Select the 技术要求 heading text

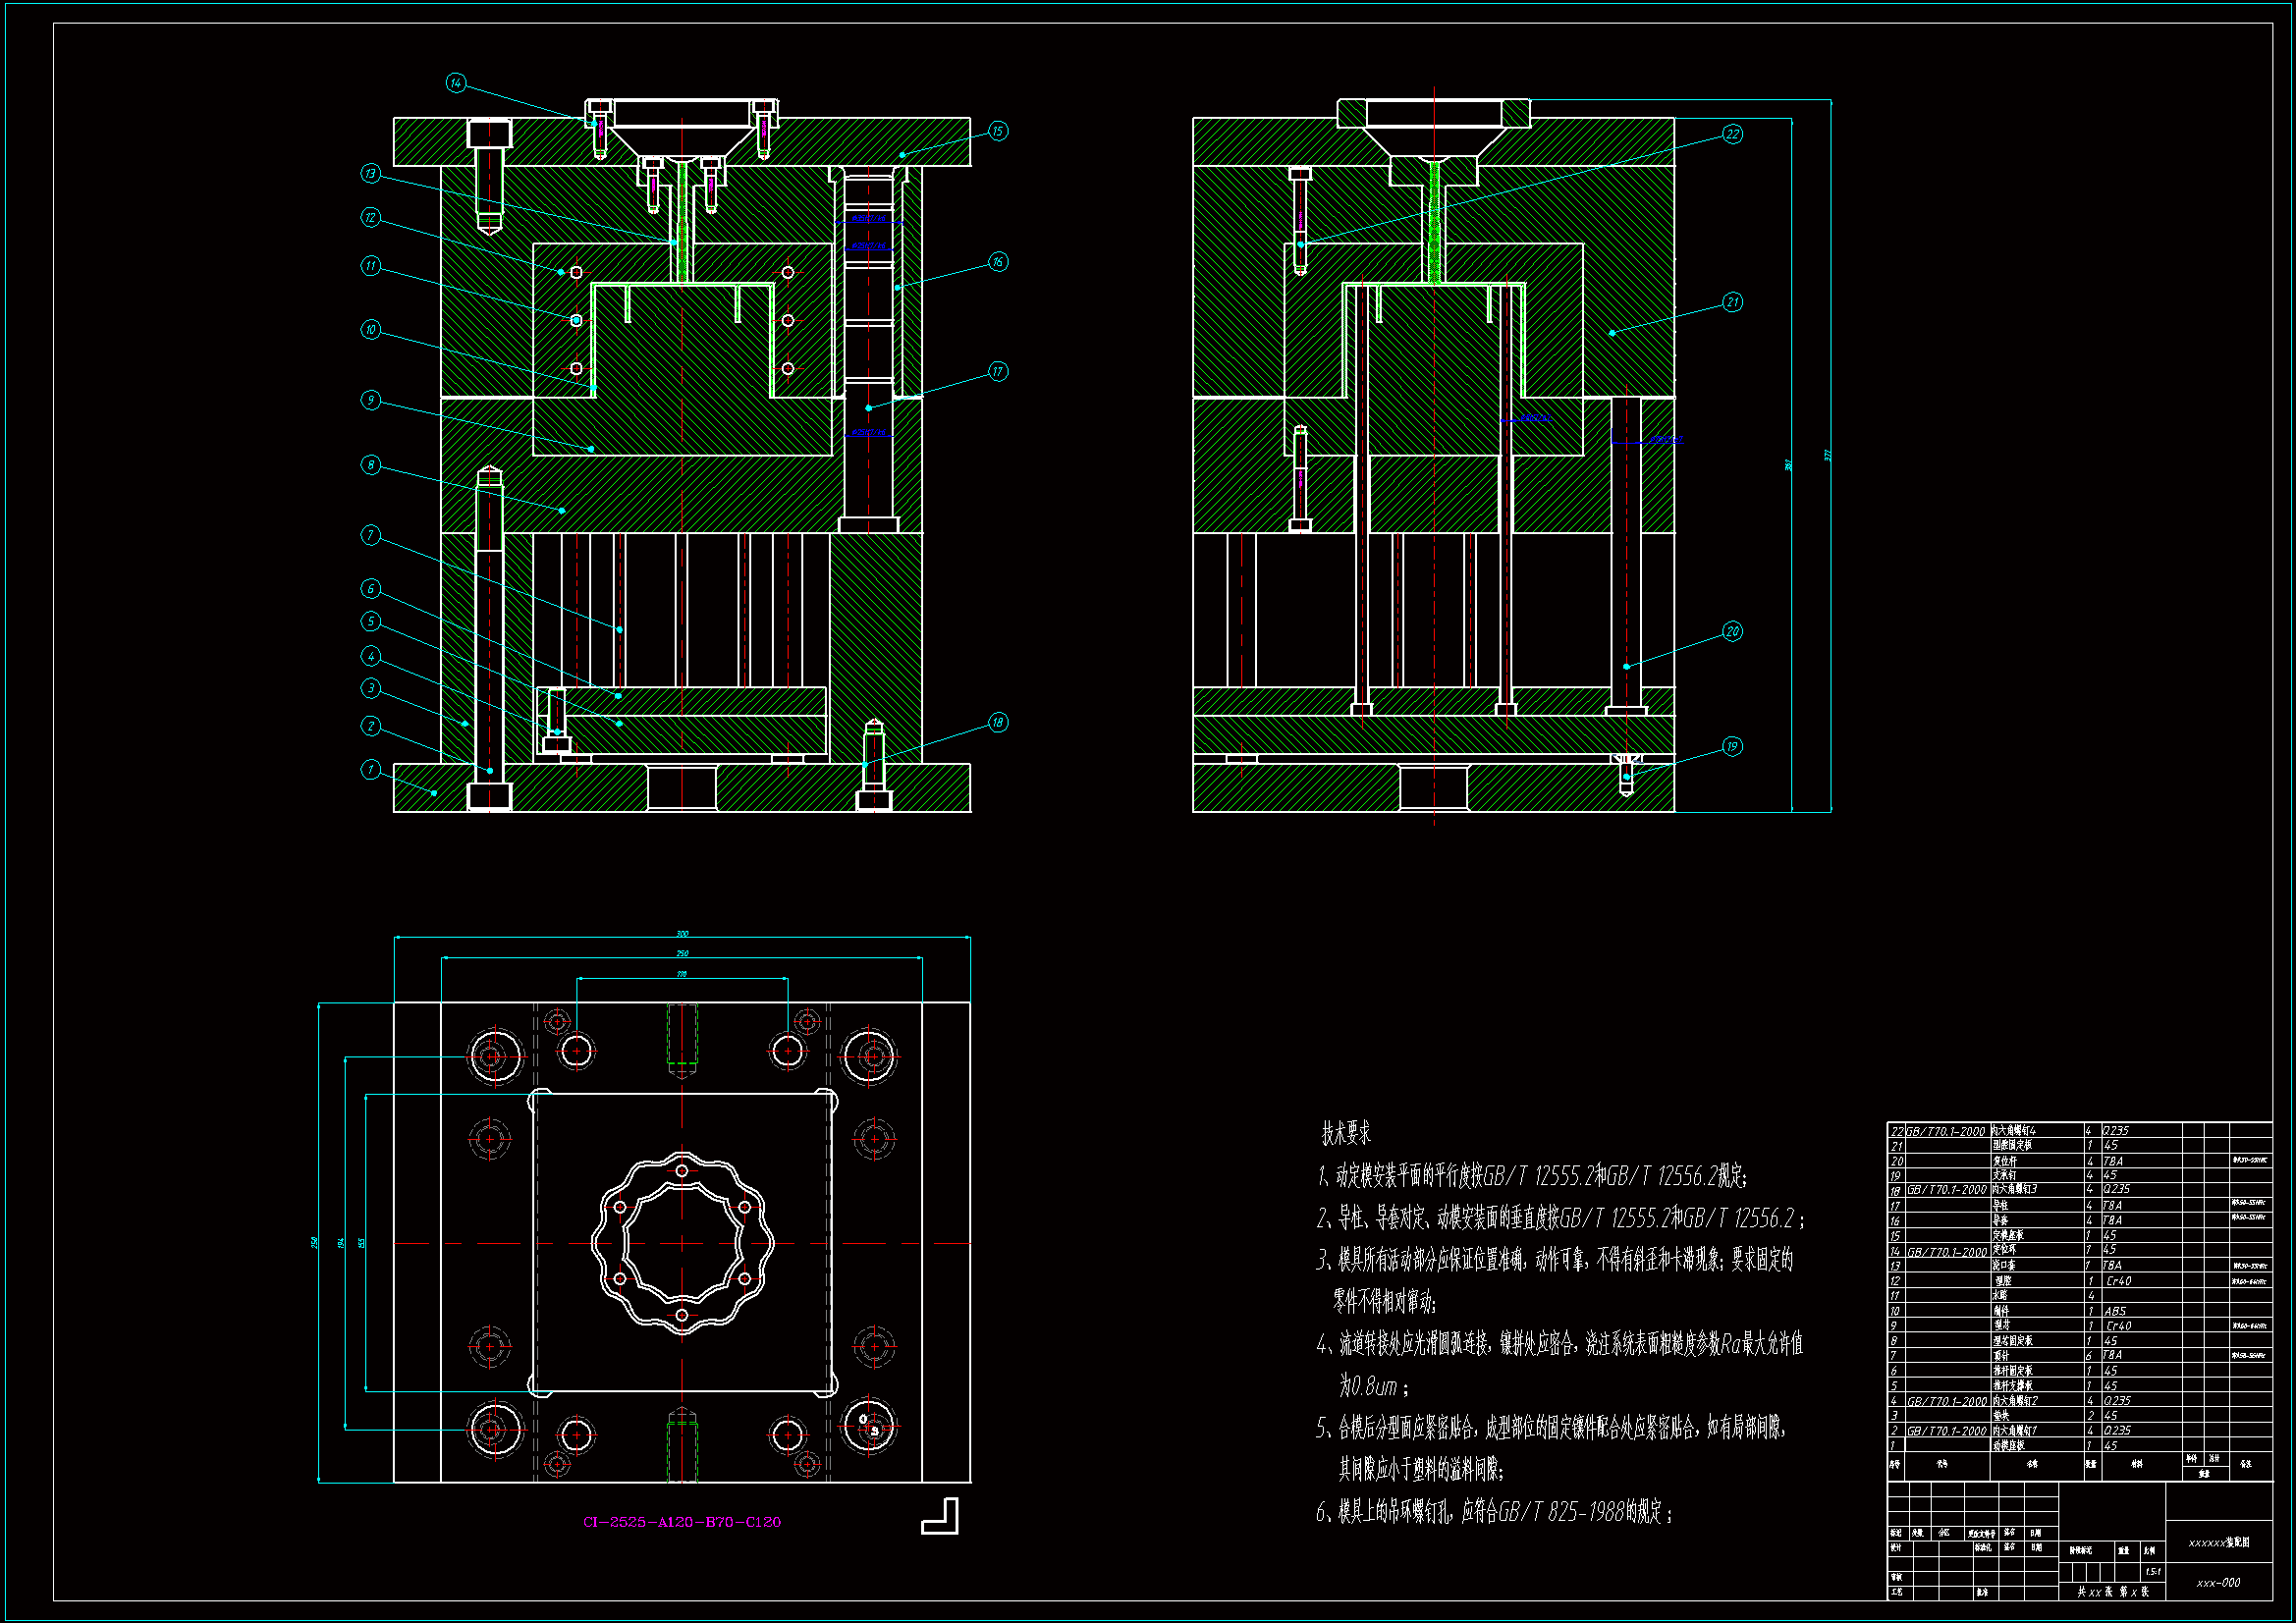point(1345,1133)
